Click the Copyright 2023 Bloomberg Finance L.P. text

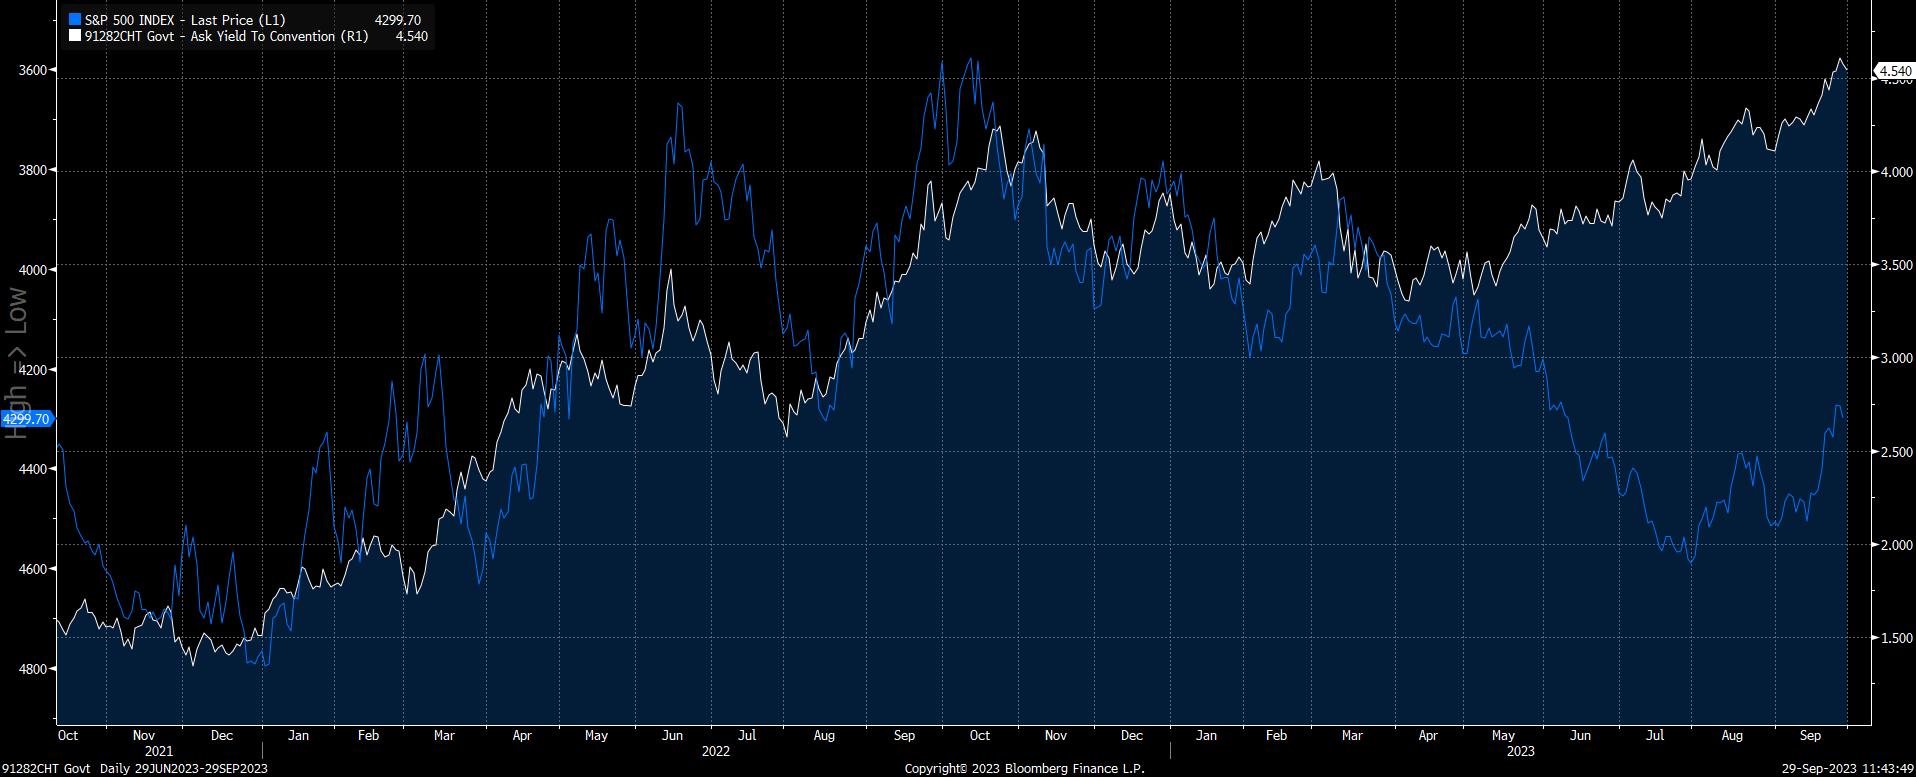click(x=1025, y=768)
